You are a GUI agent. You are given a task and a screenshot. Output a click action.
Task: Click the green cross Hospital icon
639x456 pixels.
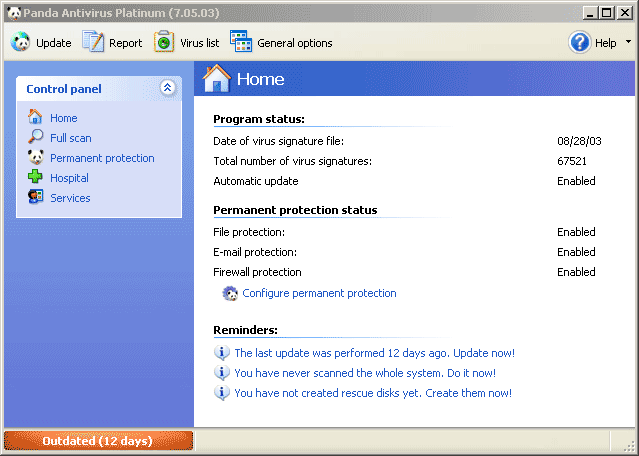(x=36, y=178)
